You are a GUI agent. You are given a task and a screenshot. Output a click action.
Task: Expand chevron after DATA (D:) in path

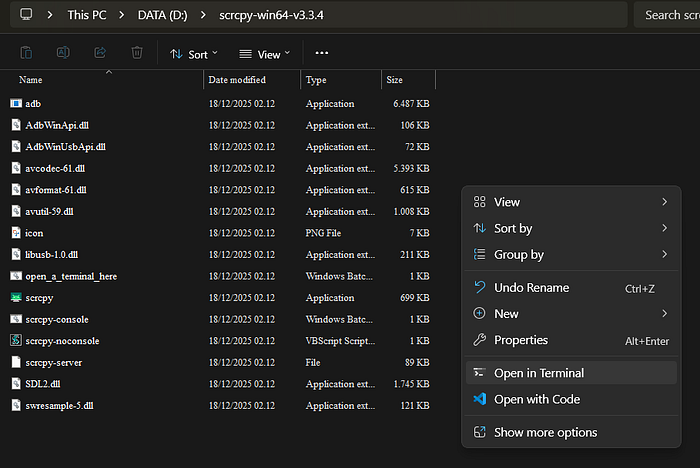(x=203, y=15)
